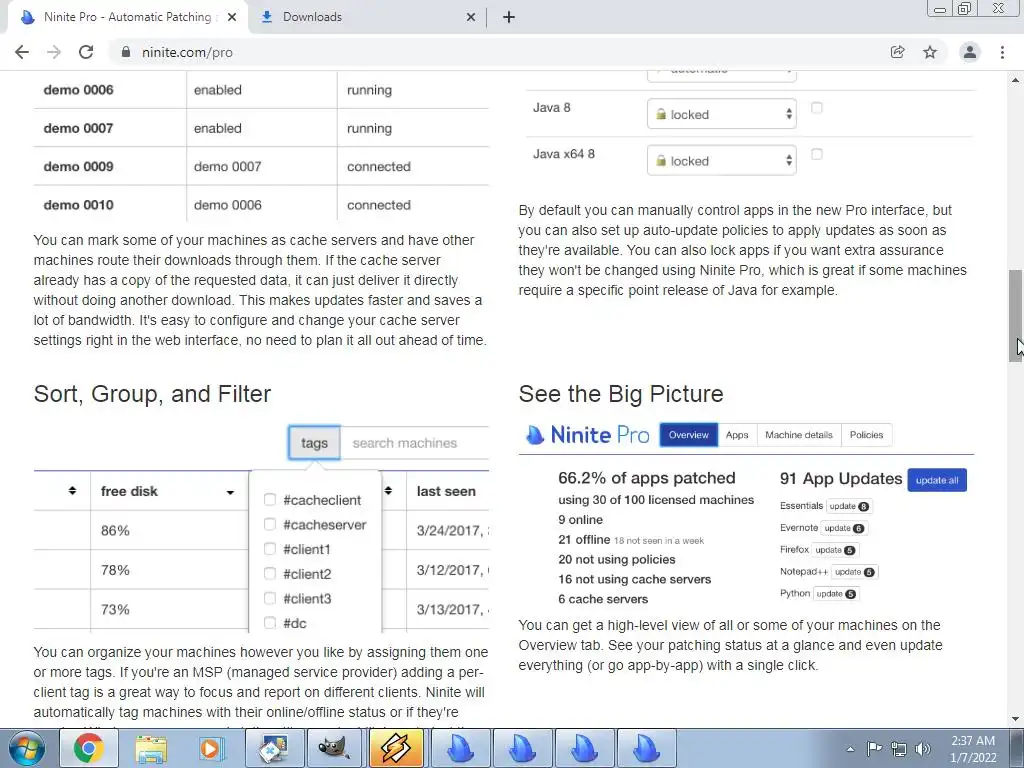The width and height of the screenshot is (1024, 768).
Task: Show hidden system tray icons
Action: coord(850,749)
